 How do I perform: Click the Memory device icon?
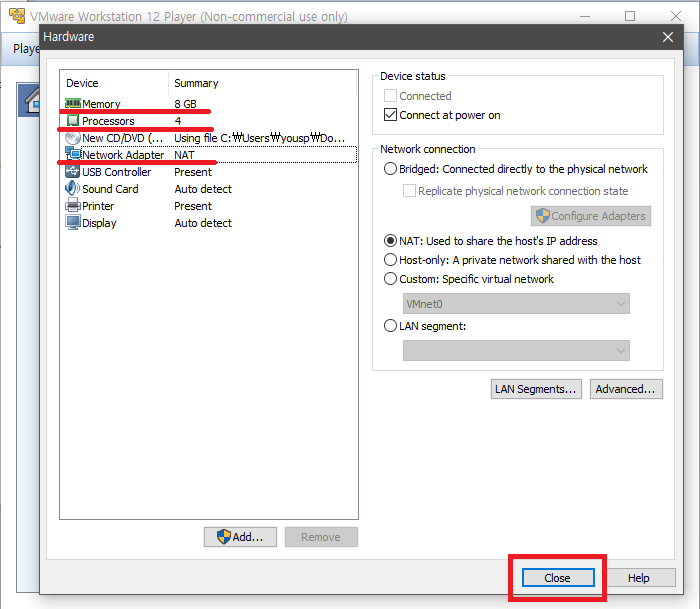tap(73, 104)
